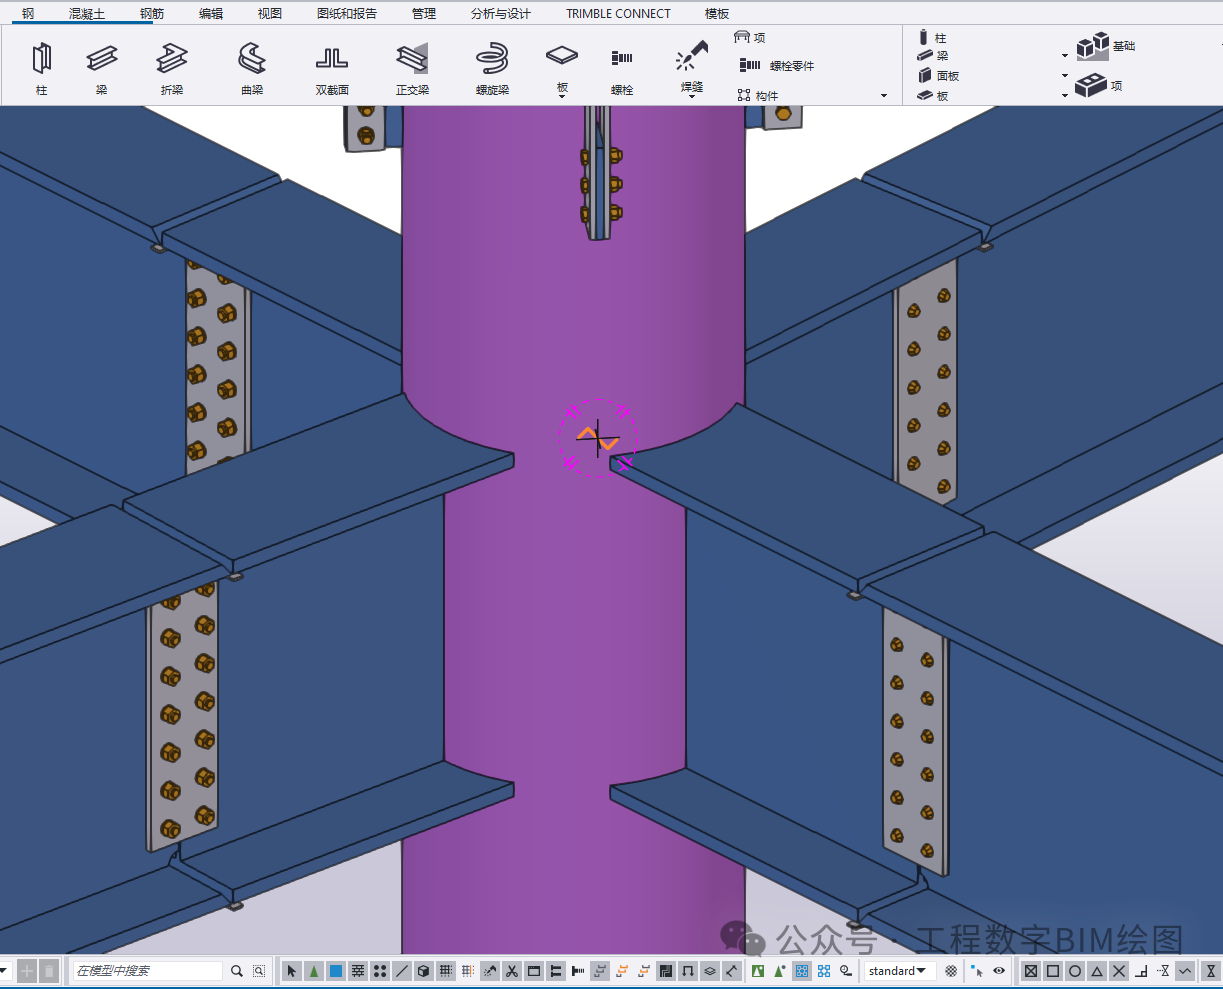The width and height of the screenshot is (1223, 989).
Task: Click the bolt (螺栓) tool icon
Action: pyautogui.click(x=622, y=60)
